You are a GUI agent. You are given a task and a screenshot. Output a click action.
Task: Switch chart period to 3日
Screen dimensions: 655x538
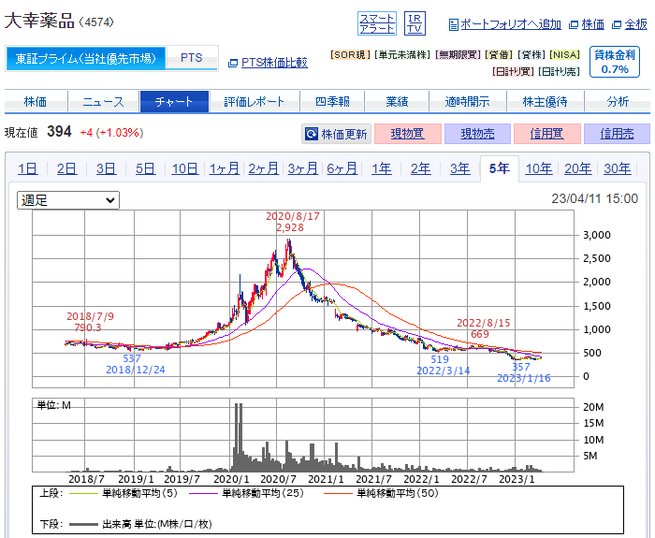tap(106, 169)
